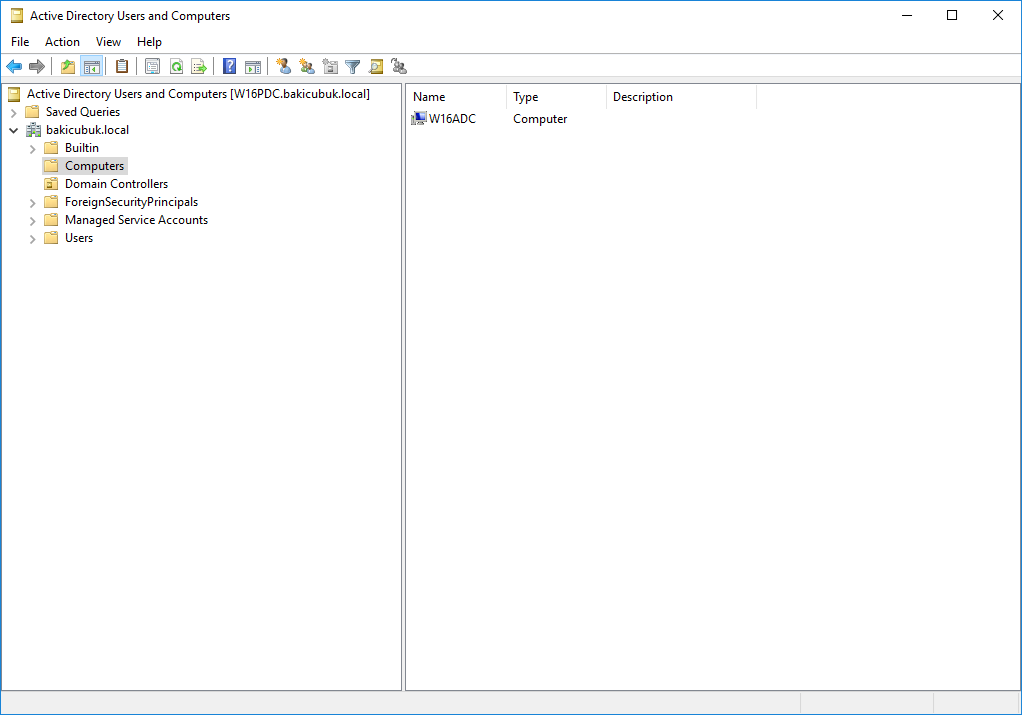Select the Domain Controllers OU

pyautogui.click(x=116, y=184)
